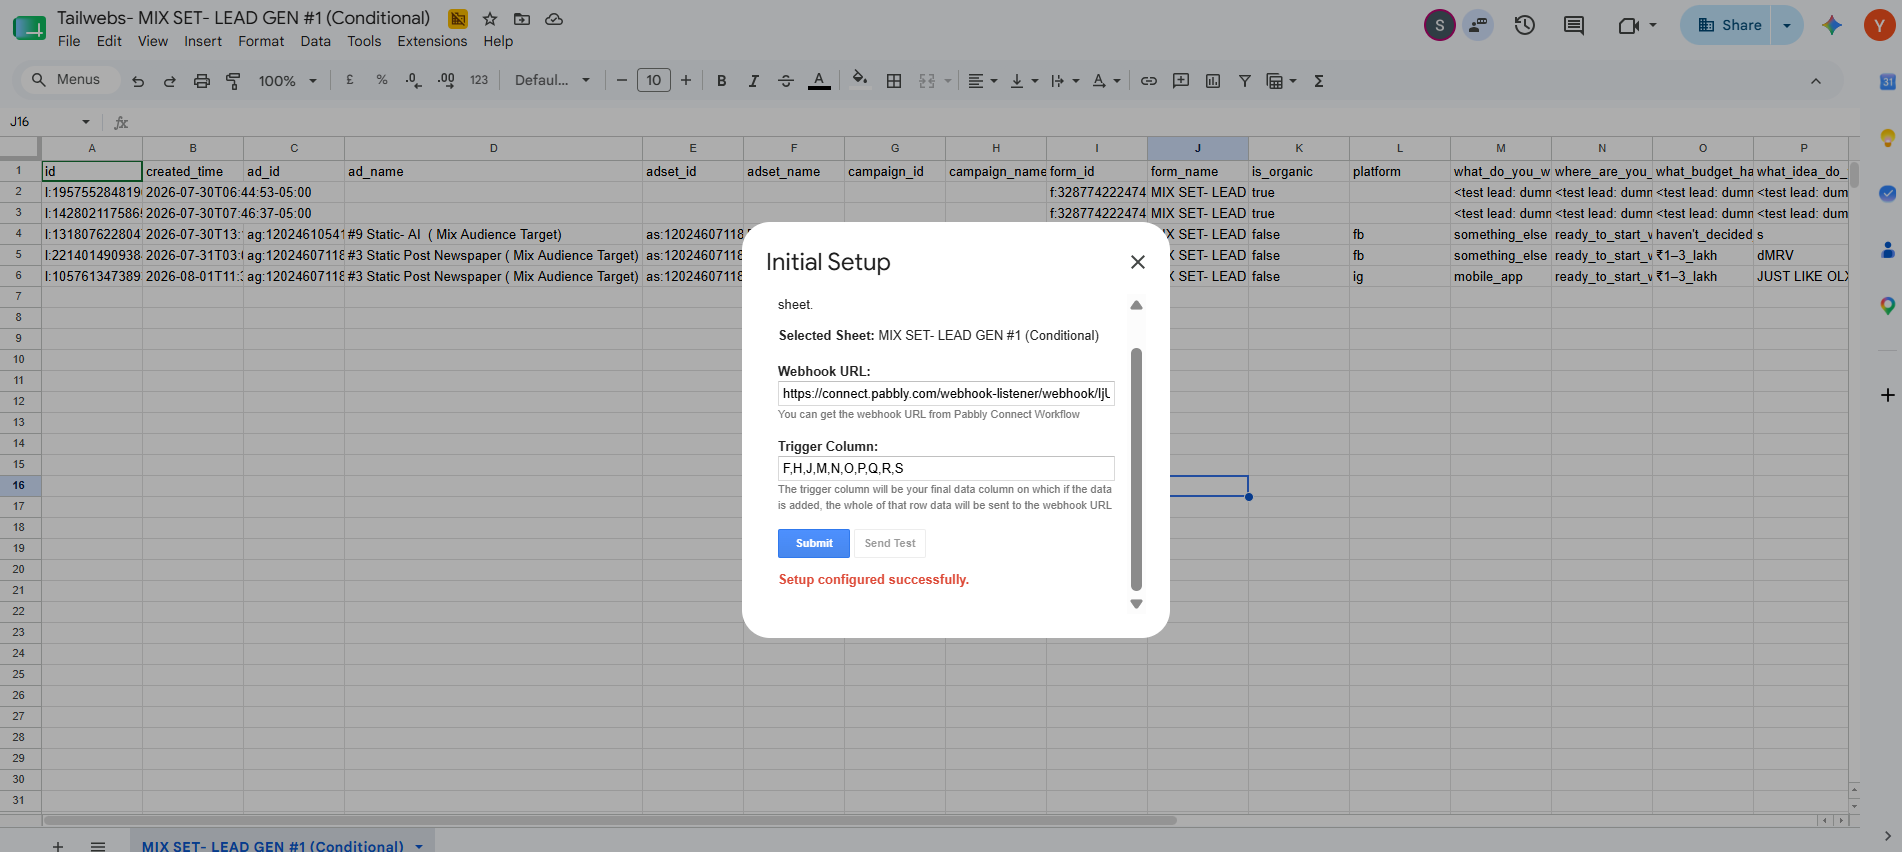This screenshot has height=852, width=1902.
Task: Open the fill color picker
Action: (859, 79)
